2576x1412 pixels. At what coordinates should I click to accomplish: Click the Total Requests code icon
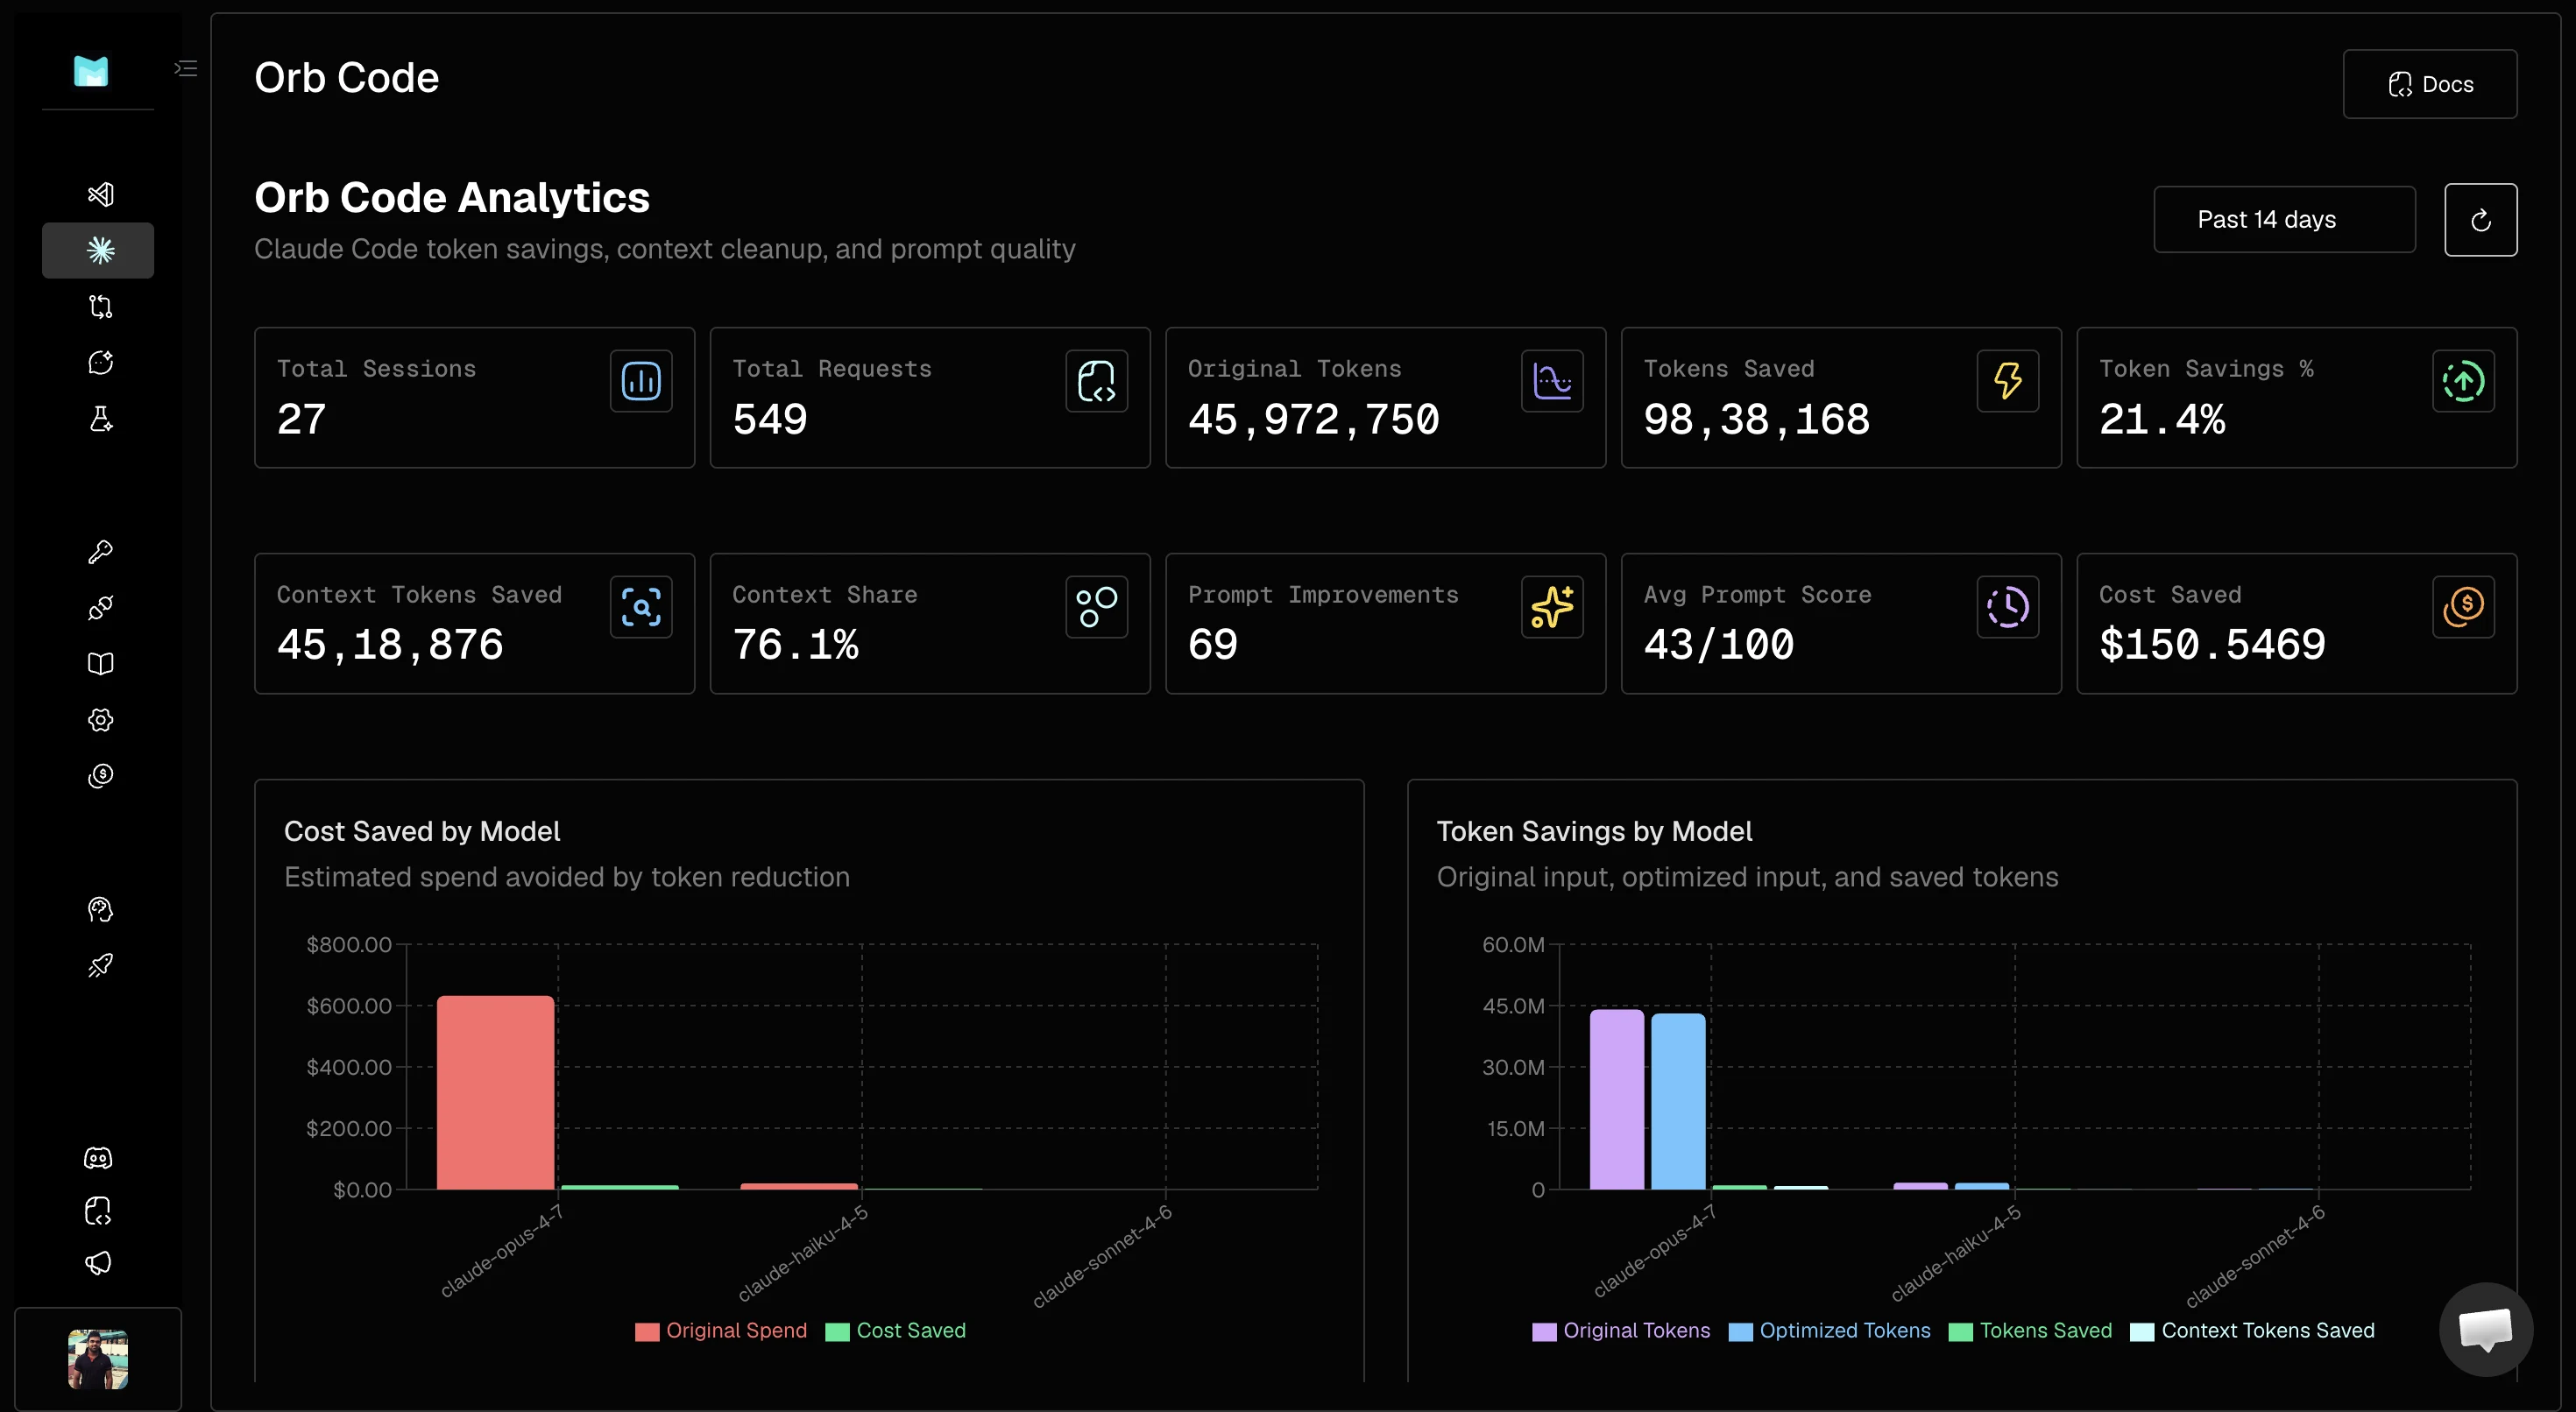[1096, 381]
